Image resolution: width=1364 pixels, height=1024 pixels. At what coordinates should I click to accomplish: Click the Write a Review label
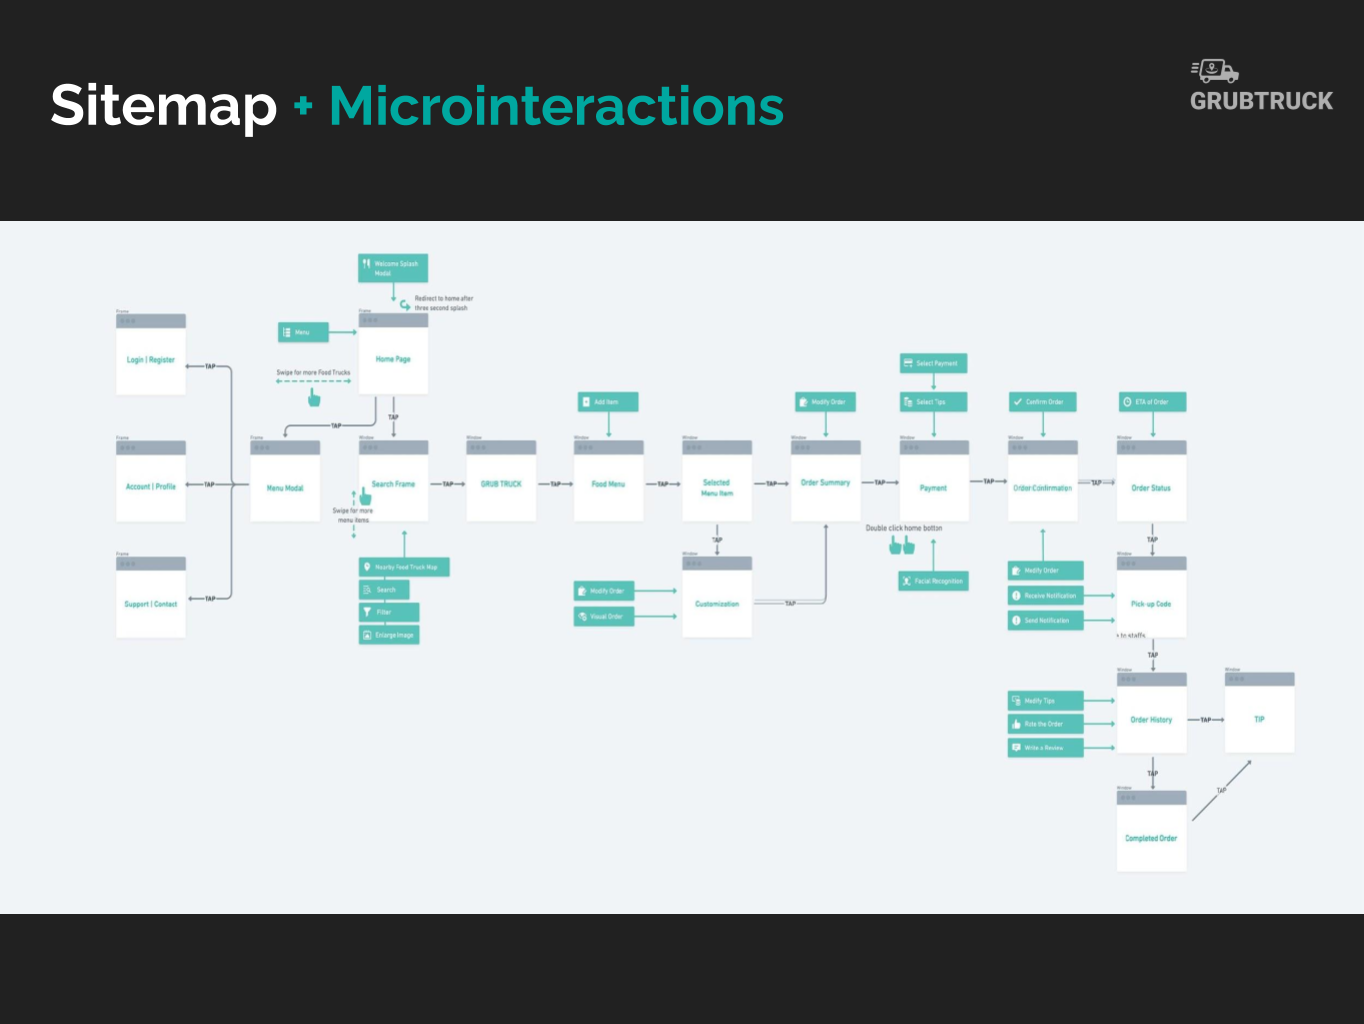1046,748
